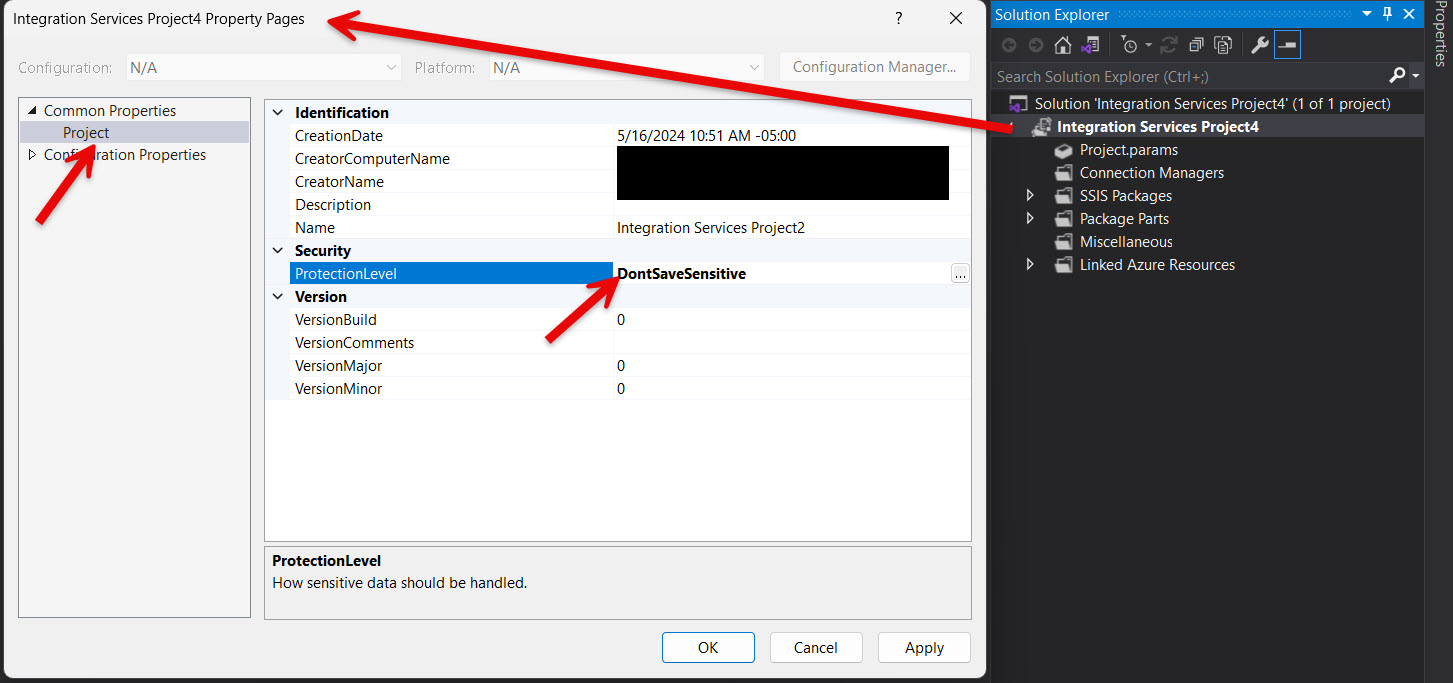Pin the Solution Explorer panel
The image size is (1453, 683).
[1387, 14]
